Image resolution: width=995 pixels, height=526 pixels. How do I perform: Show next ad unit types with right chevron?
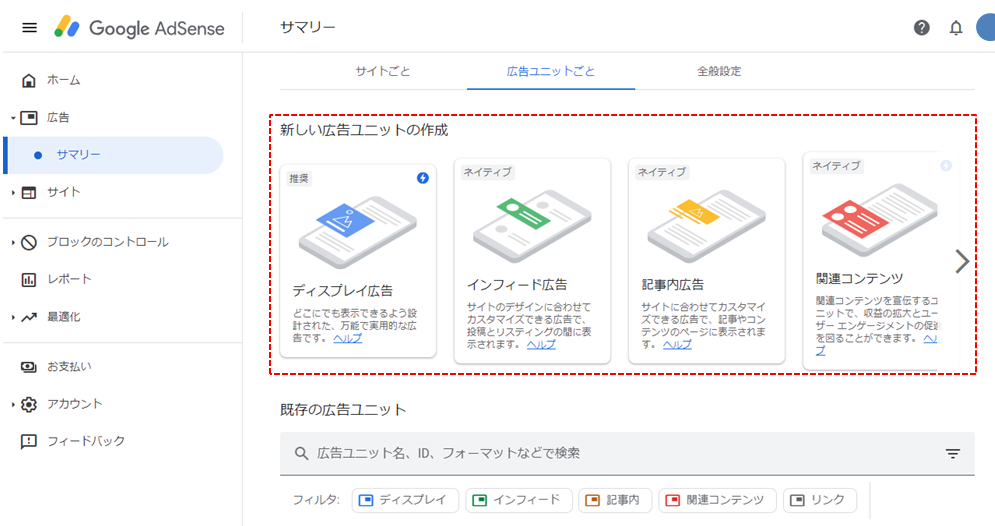[x=962, y=261]
